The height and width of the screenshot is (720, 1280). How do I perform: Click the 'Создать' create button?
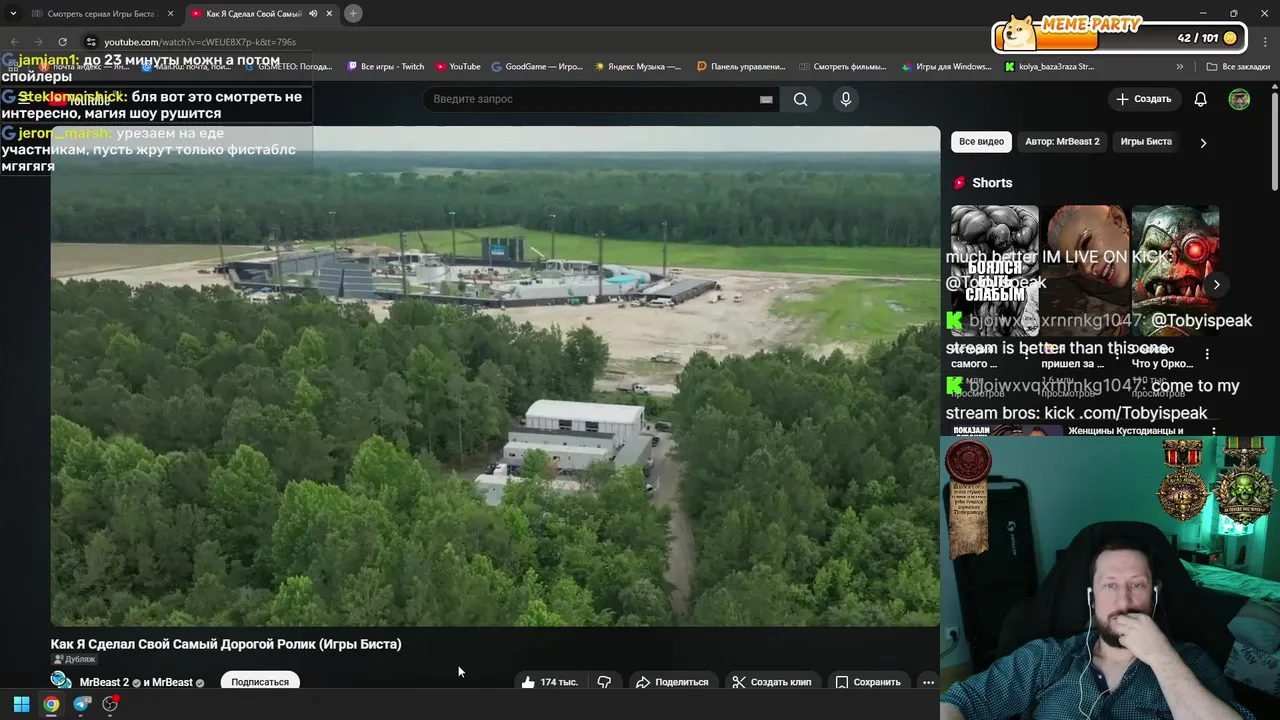click(x=1143, y=99)
